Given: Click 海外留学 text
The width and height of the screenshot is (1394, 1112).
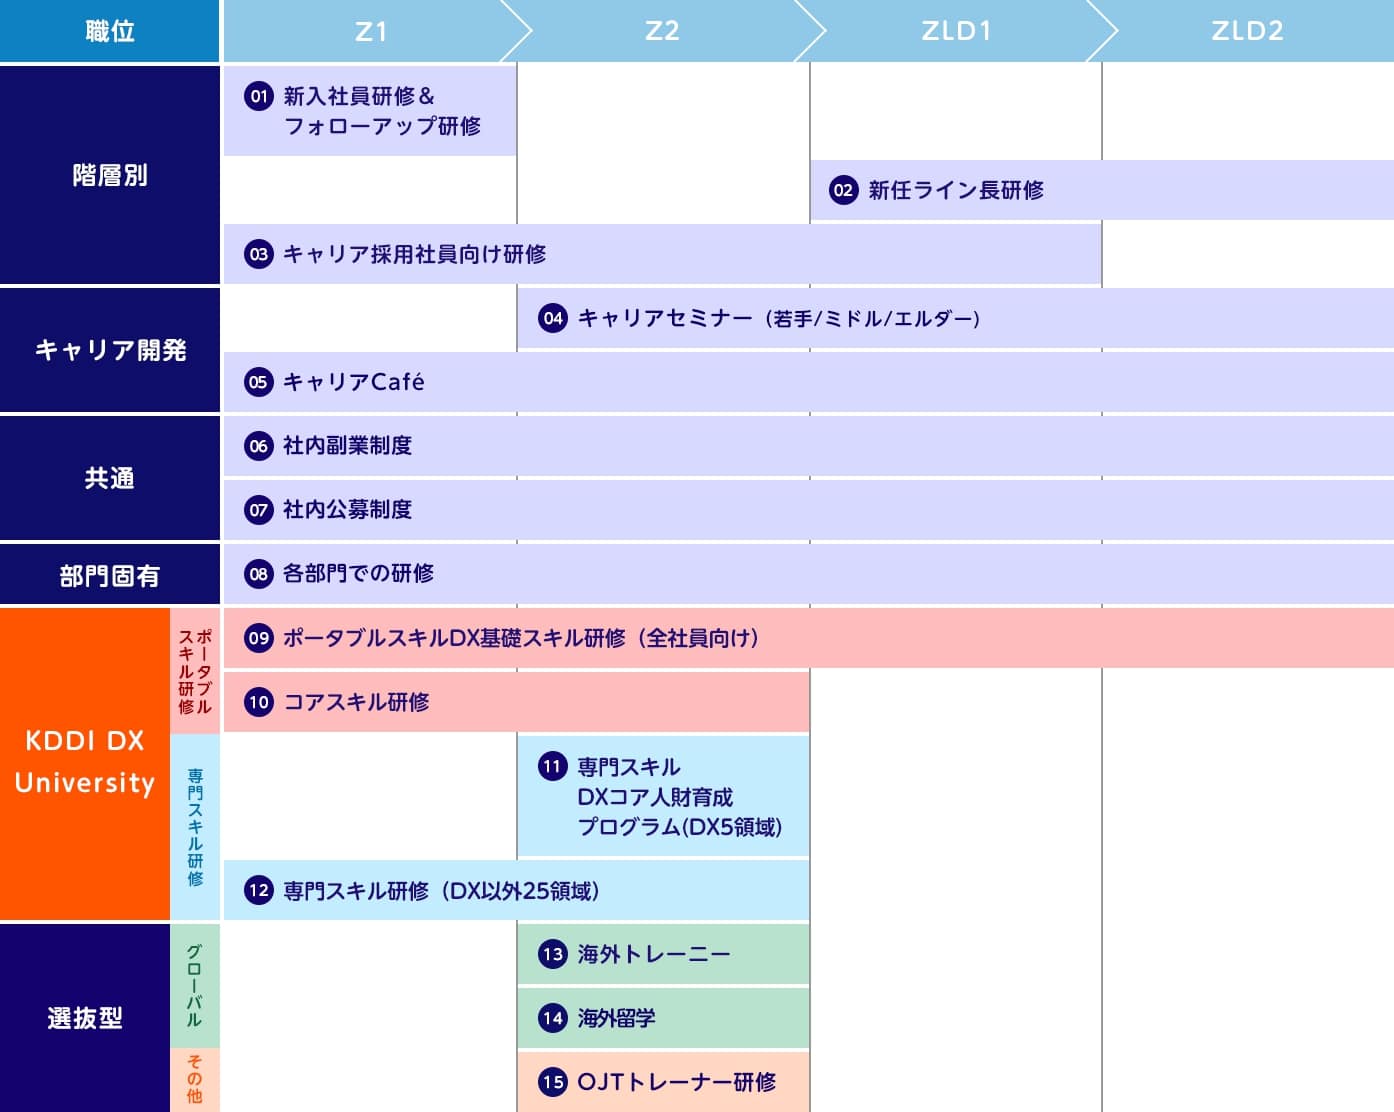Looking at the screenshot, I should (616, 1018).
